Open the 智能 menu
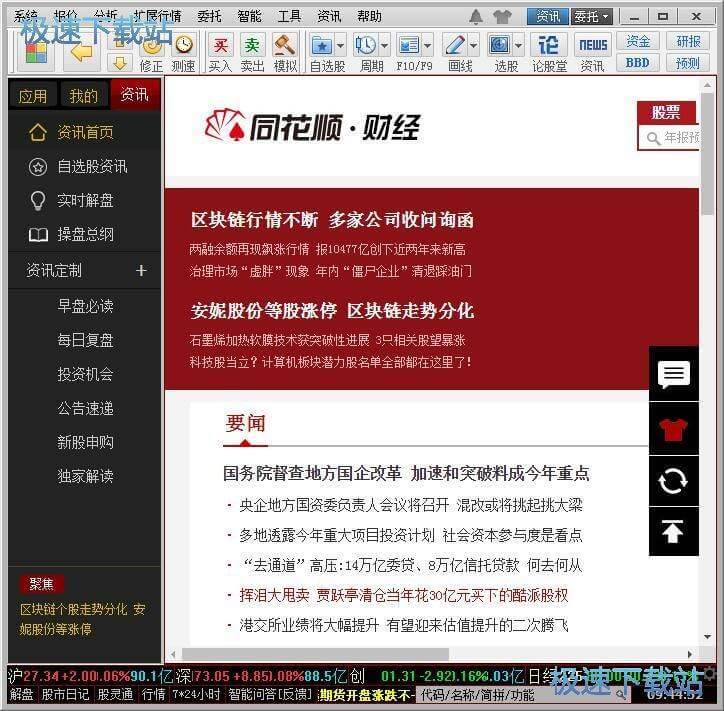 click(249, 17)
